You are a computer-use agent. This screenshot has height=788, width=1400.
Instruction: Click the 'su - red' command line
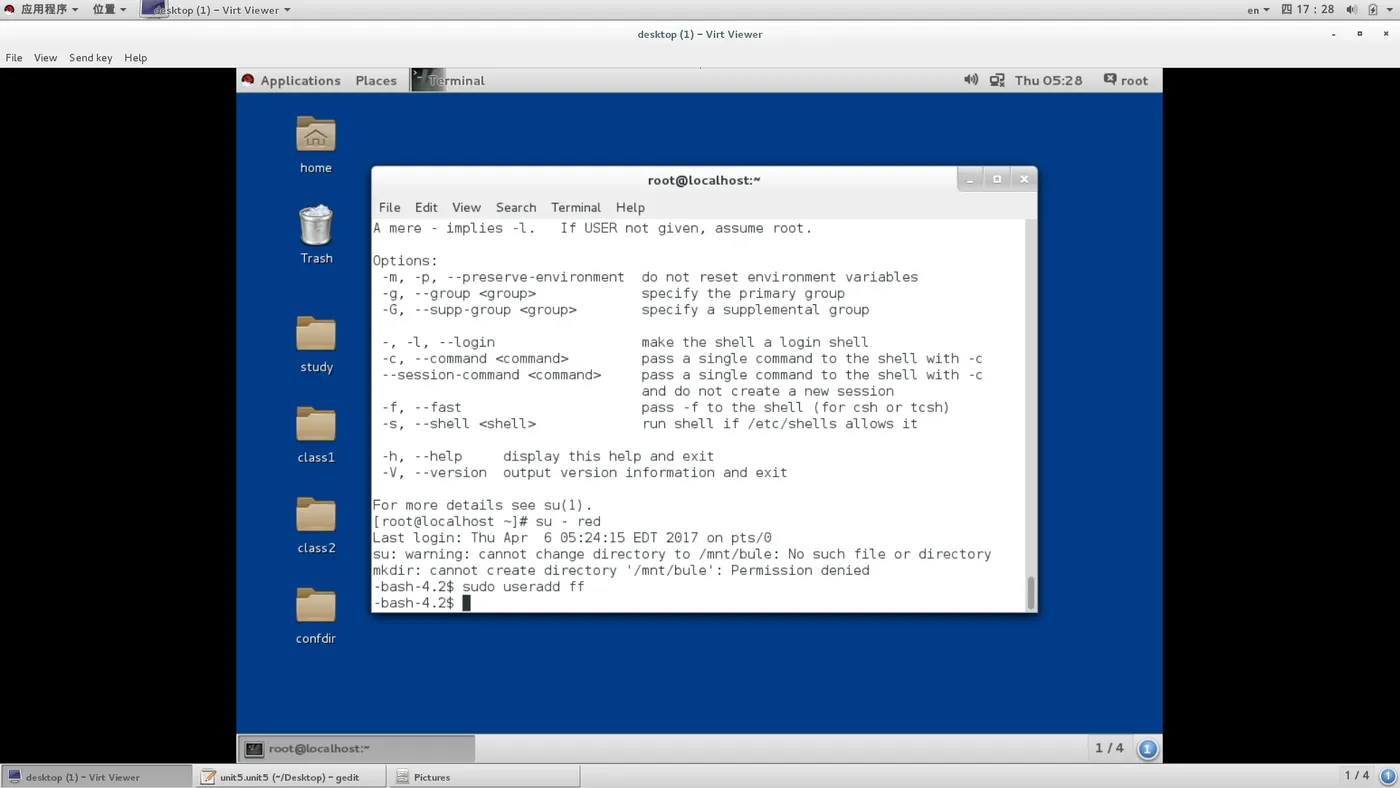[x=486, y=521]
